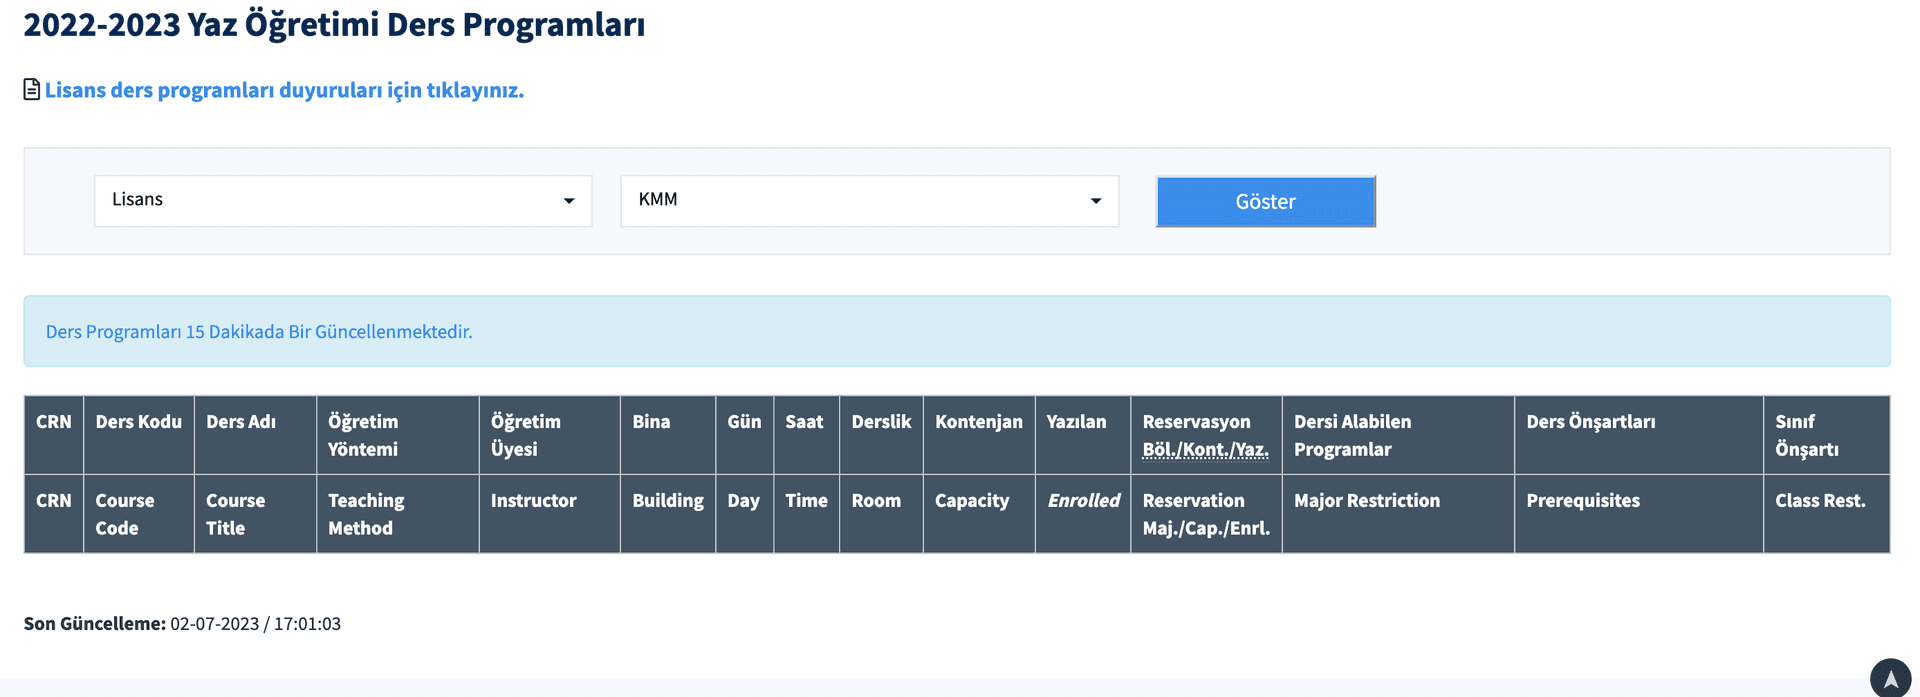Click the Ders Önşartları column header

(1590, 422)
